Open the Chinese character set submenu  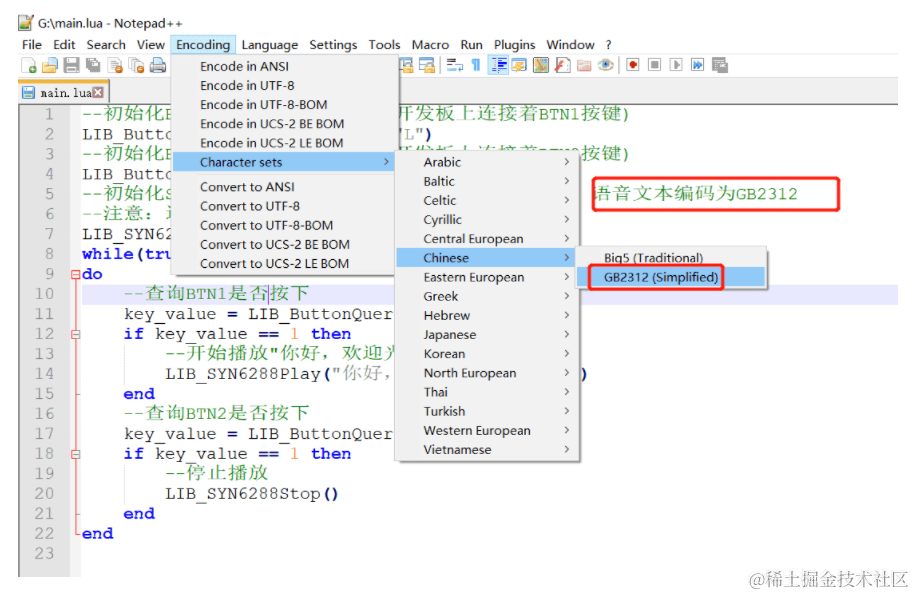[487, 258]
